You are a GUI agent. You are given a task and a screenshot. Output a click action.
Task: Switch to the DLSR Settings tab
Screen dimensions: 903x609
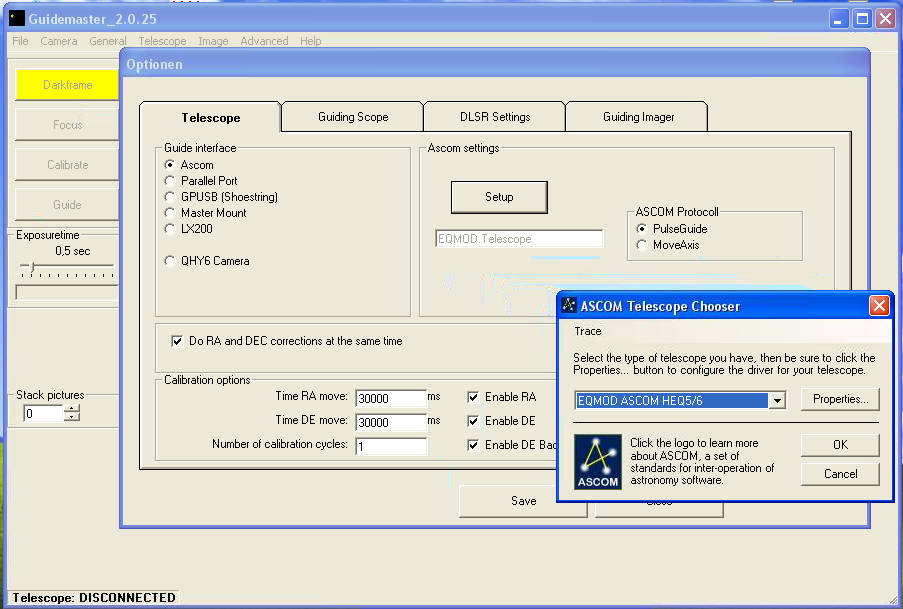click(x=495, y=117)
